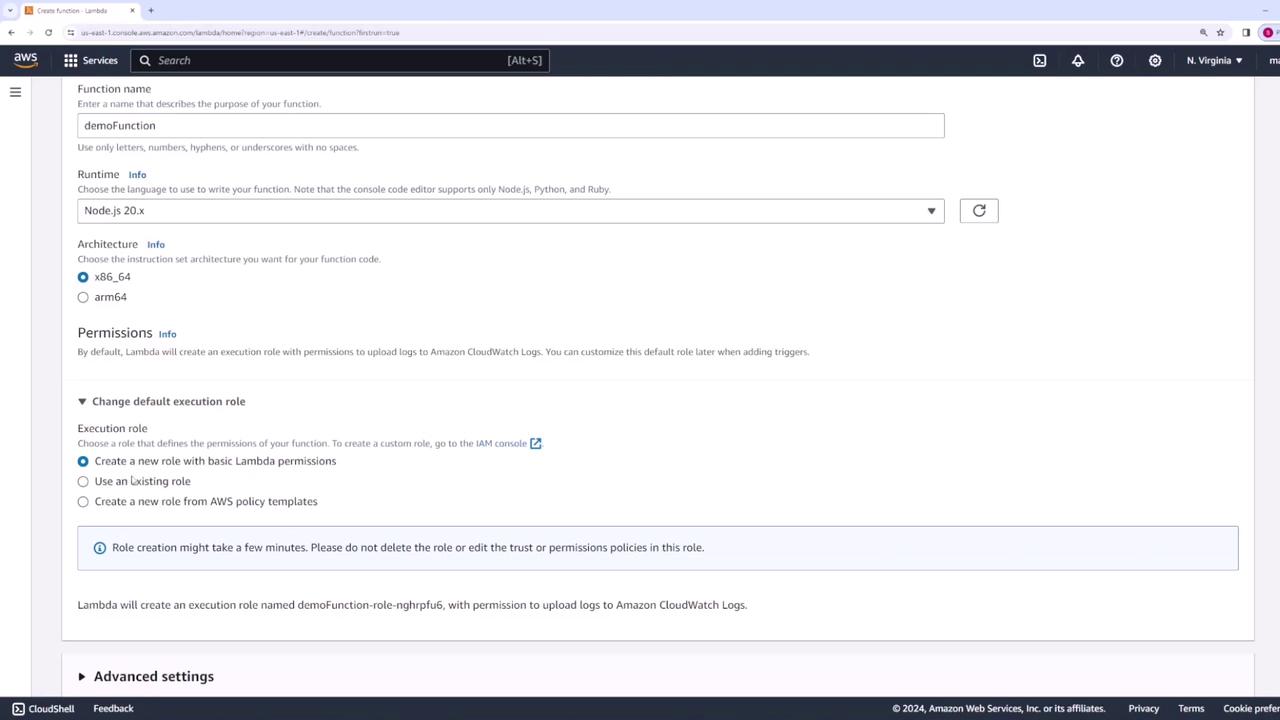Screen dimensions: 1280x720
Task: Expand Advanced settings
Action: point(146,676)
